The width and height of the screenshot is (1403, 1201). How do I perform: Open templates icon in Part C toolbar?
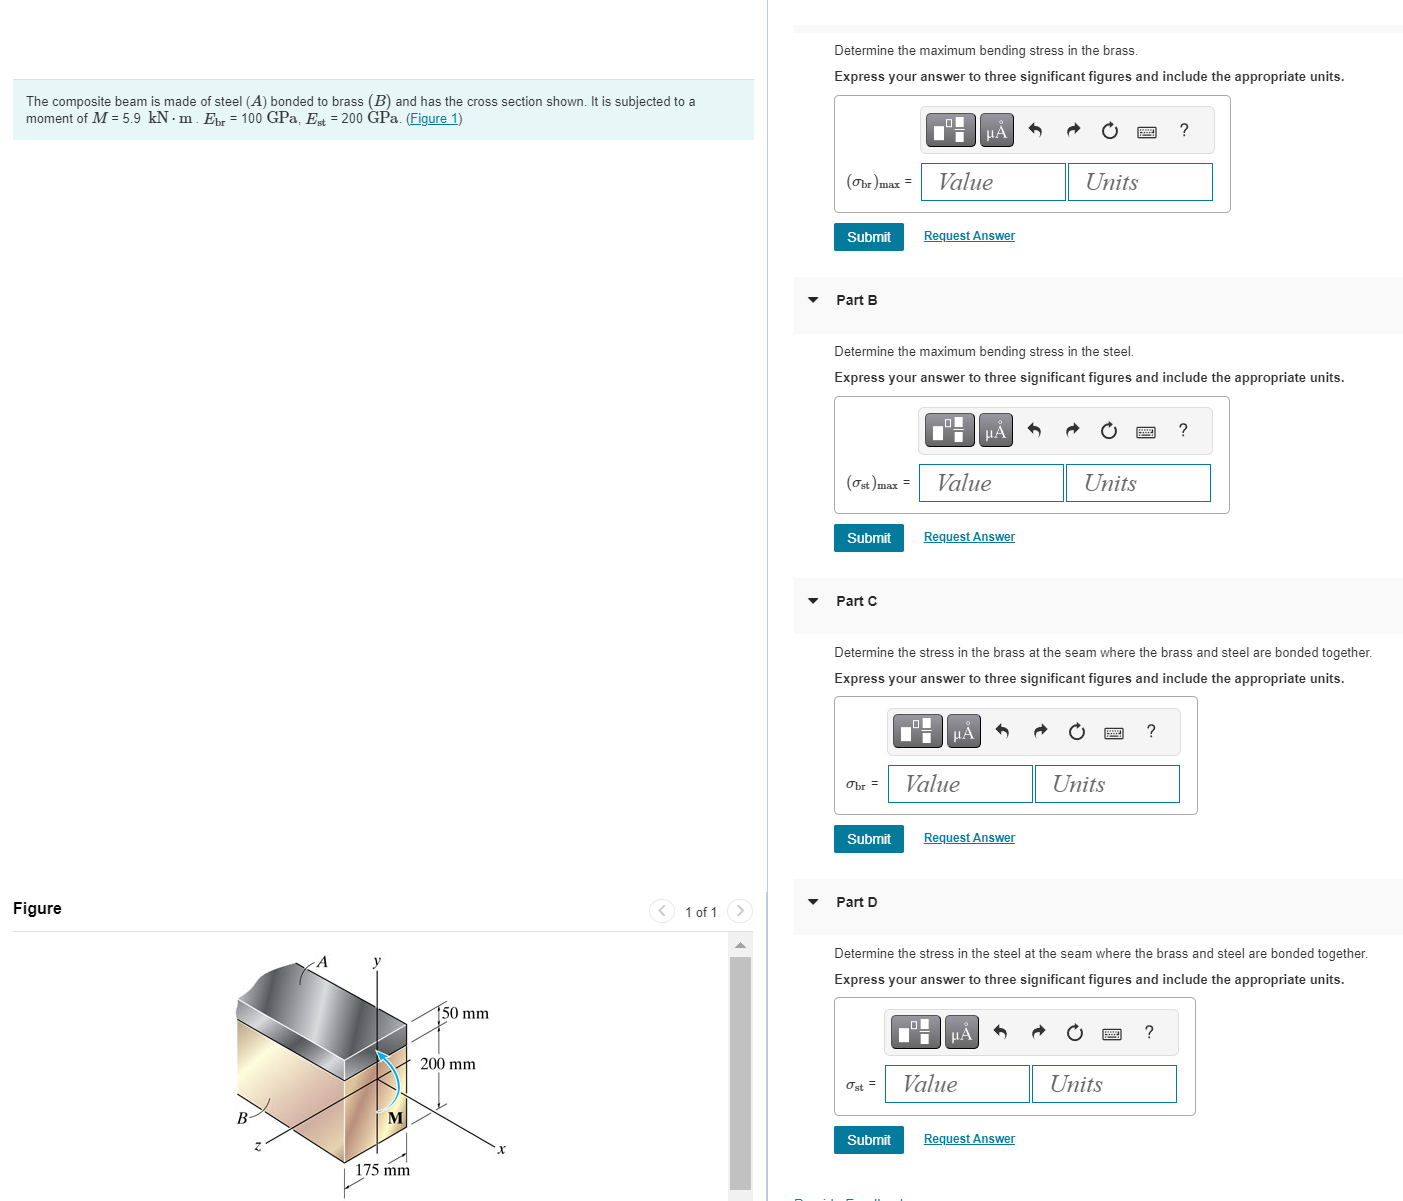click(x=918, y=731)
